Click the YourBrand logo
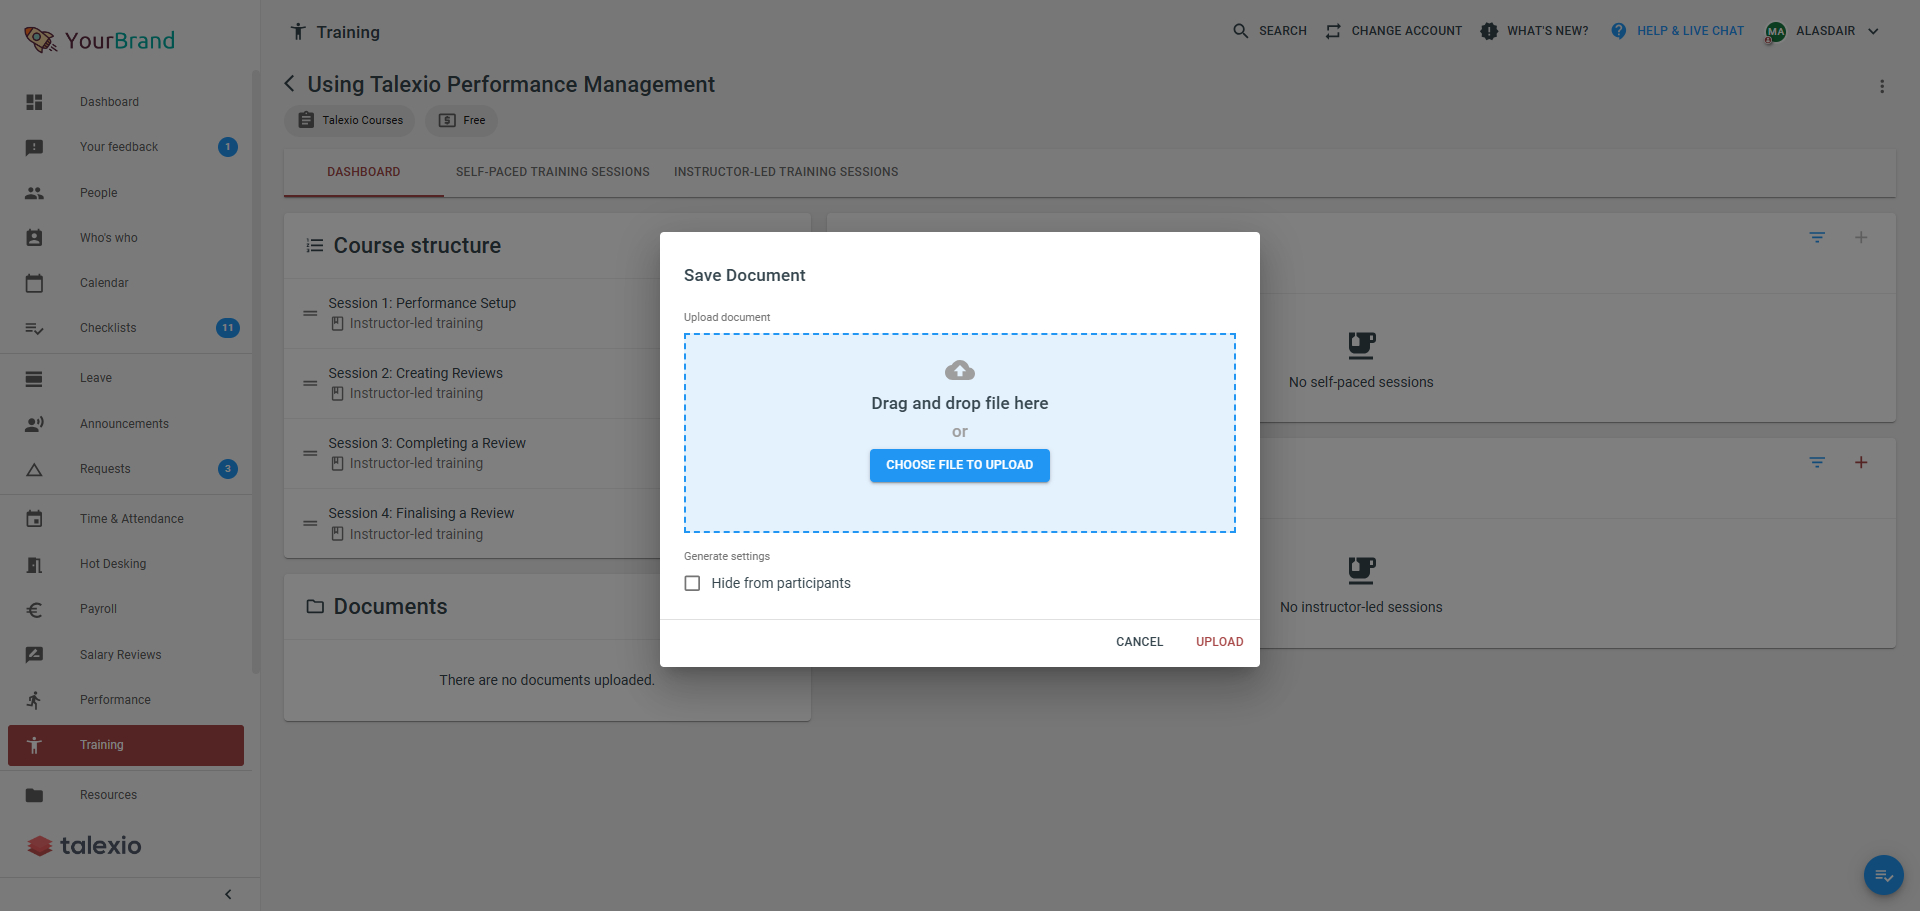 [x=99, y=40]
